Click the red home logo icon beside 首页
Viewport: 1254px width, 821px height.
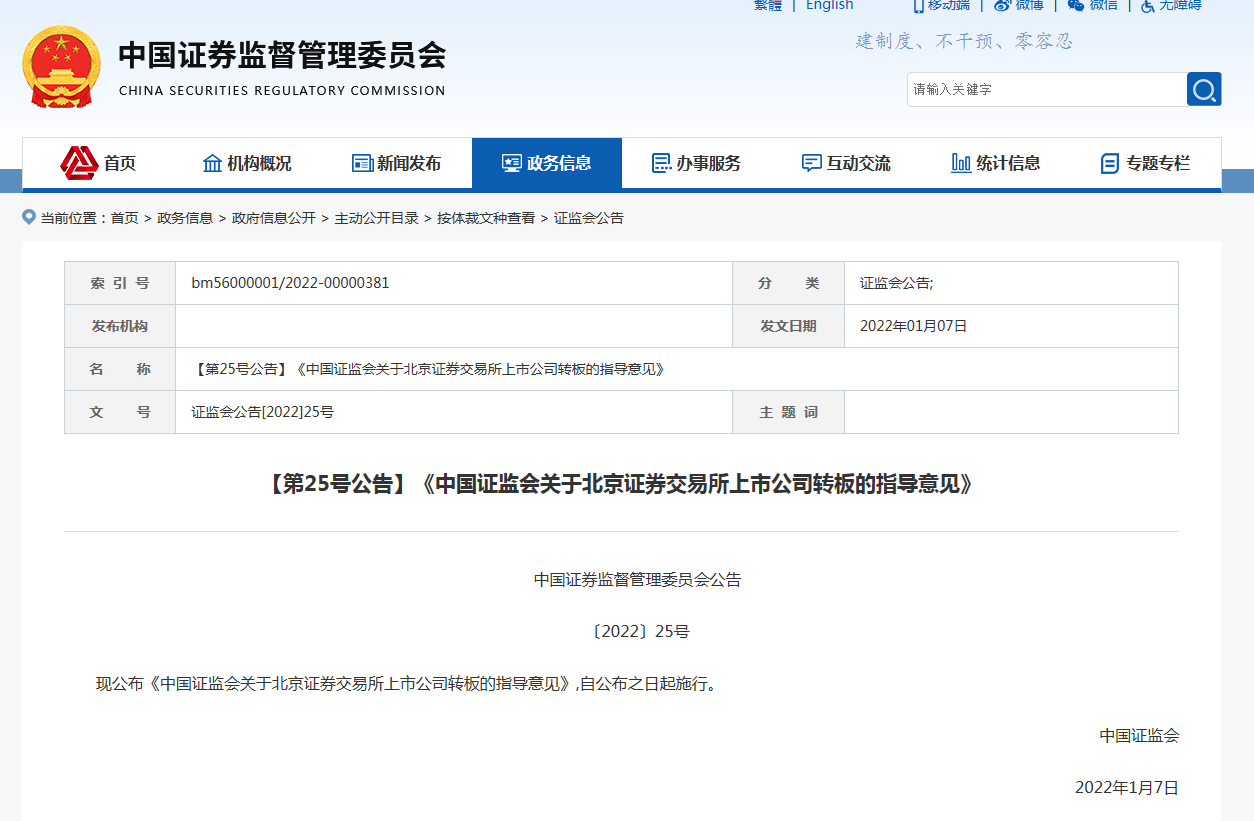click(79, 163)
